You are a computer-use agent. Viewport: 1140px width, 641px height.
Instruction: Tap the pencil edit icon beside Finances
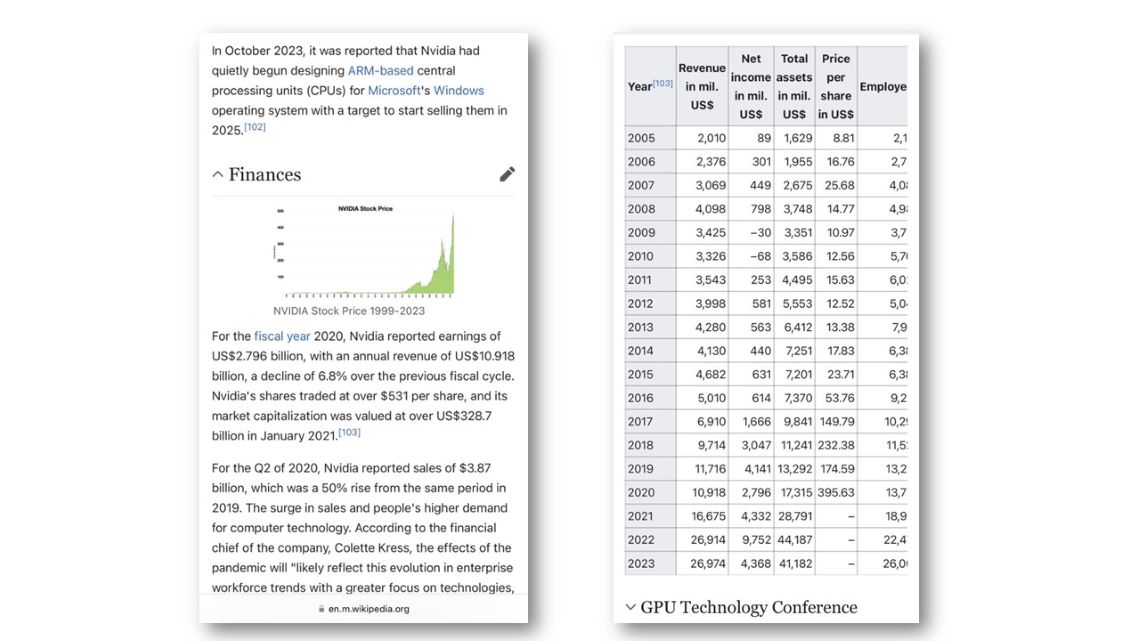507,174
